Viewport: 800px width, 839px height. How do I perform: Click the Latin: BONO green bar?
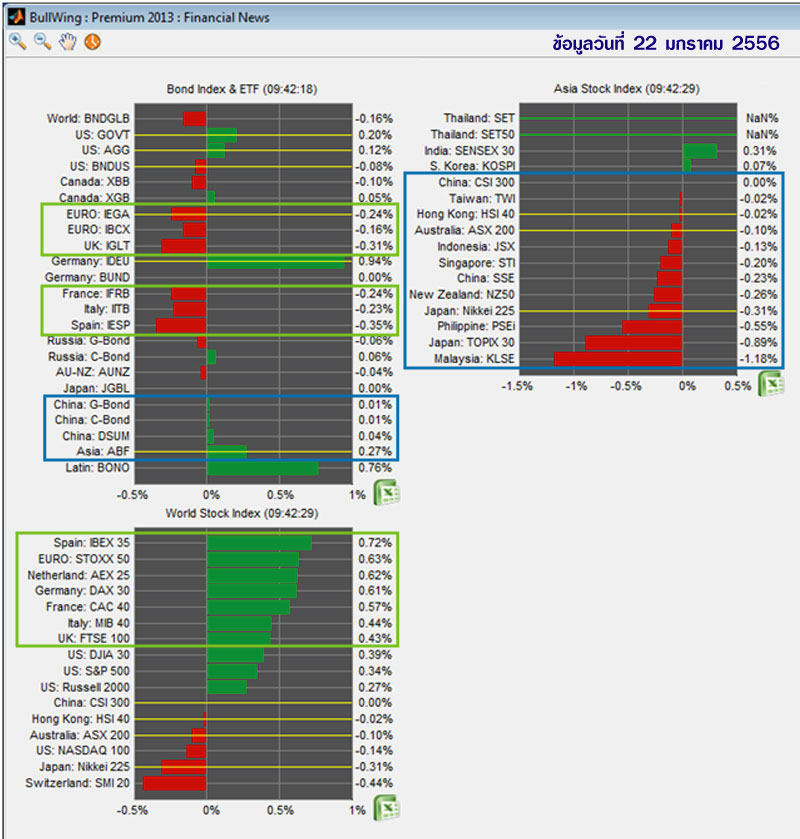click(262, 468)
